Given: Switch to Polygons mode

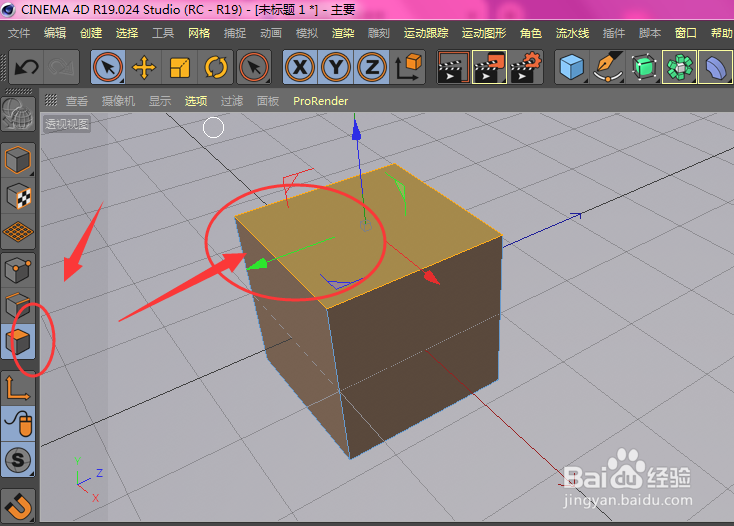Looking at the screenshot, I should click(x=18, y=342).
